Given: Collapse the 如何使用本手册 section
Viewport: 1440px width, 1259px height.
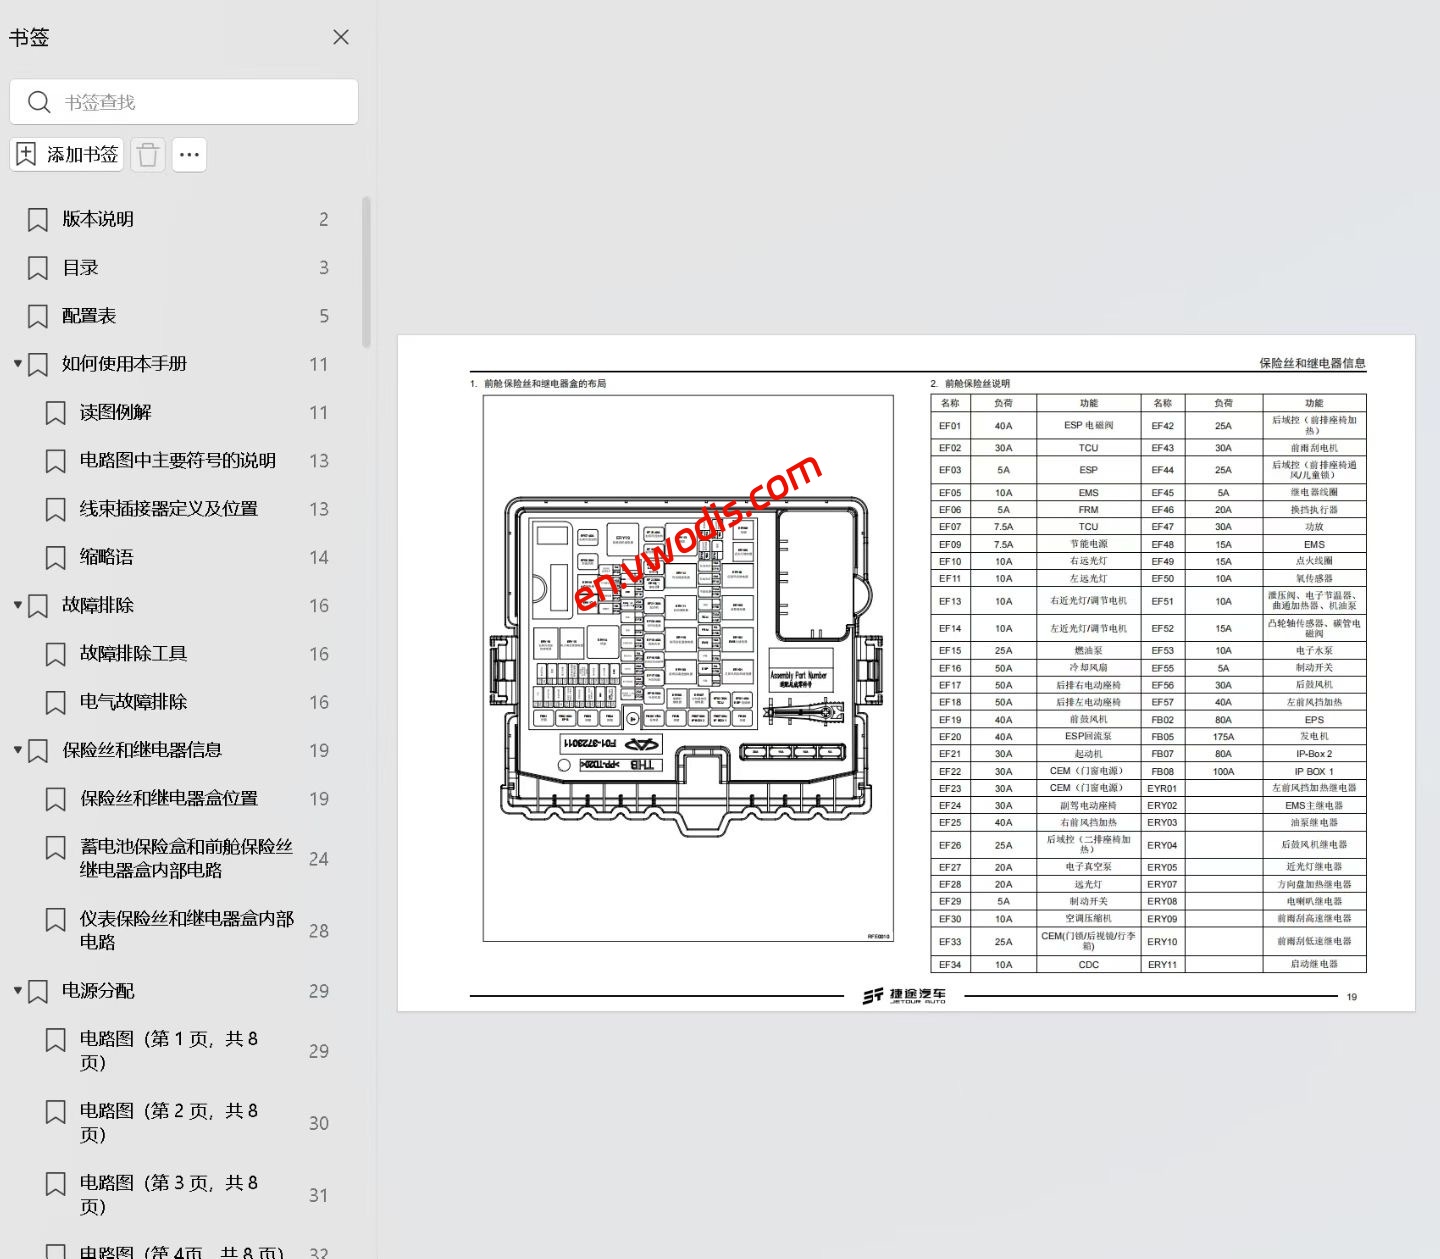Looking at the screenshot, I should tap(16, 364).
